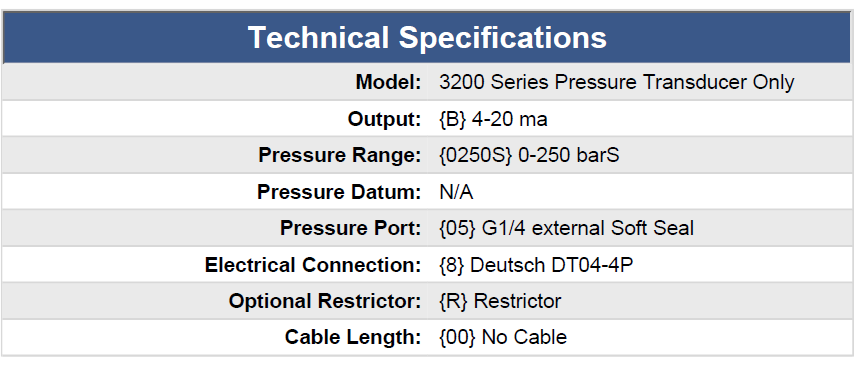
Task: Click the {R} Restrictor value
Action: pos(500,301)
